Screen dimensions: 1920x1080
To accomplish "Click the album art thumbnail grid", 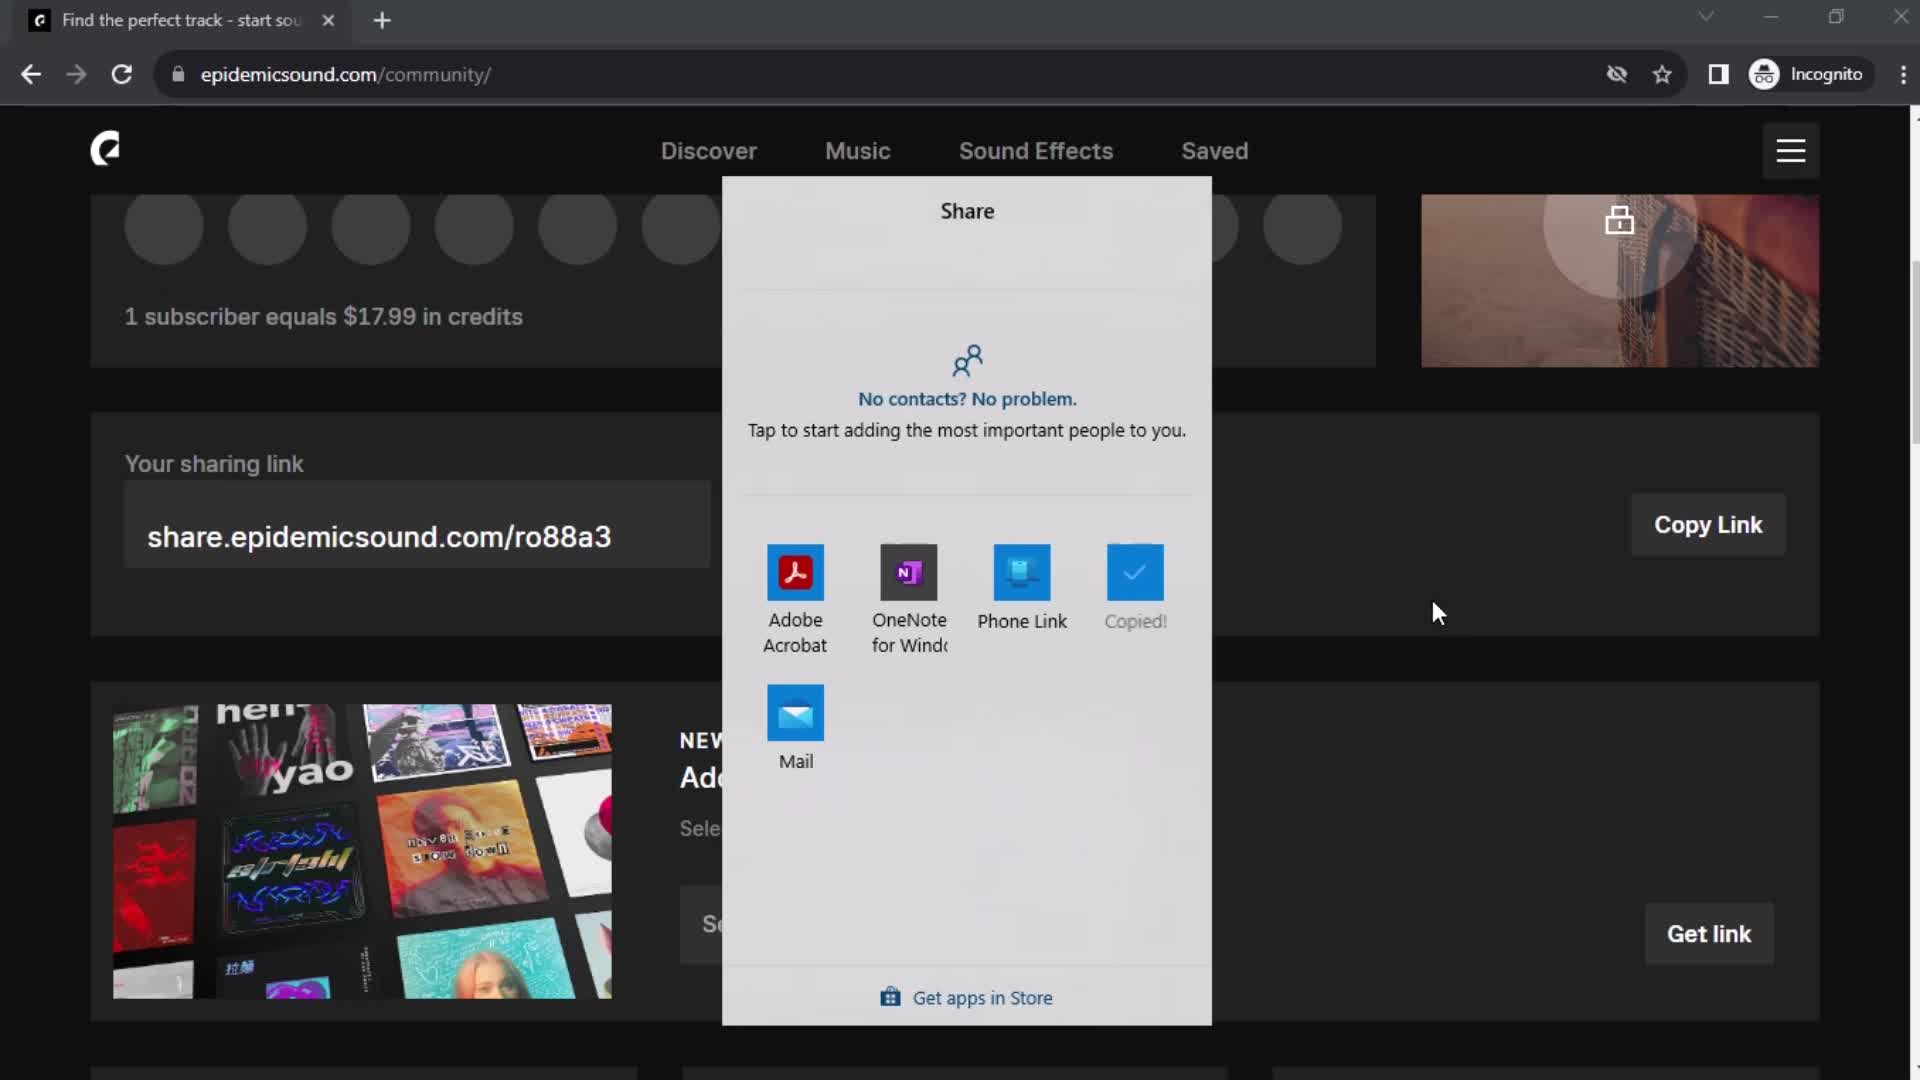I will click(364, 852).
